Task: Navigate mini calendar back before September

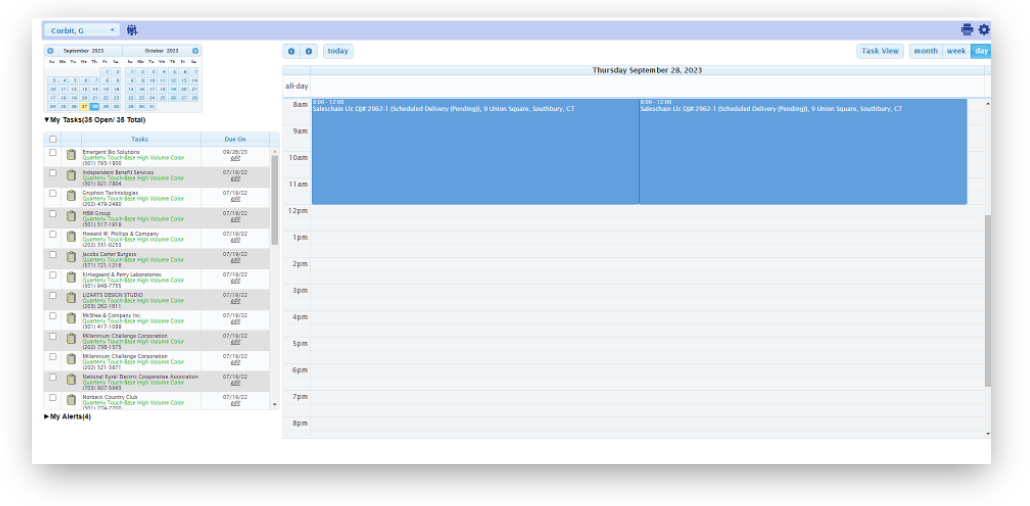Action: click(x=50, y=51)
